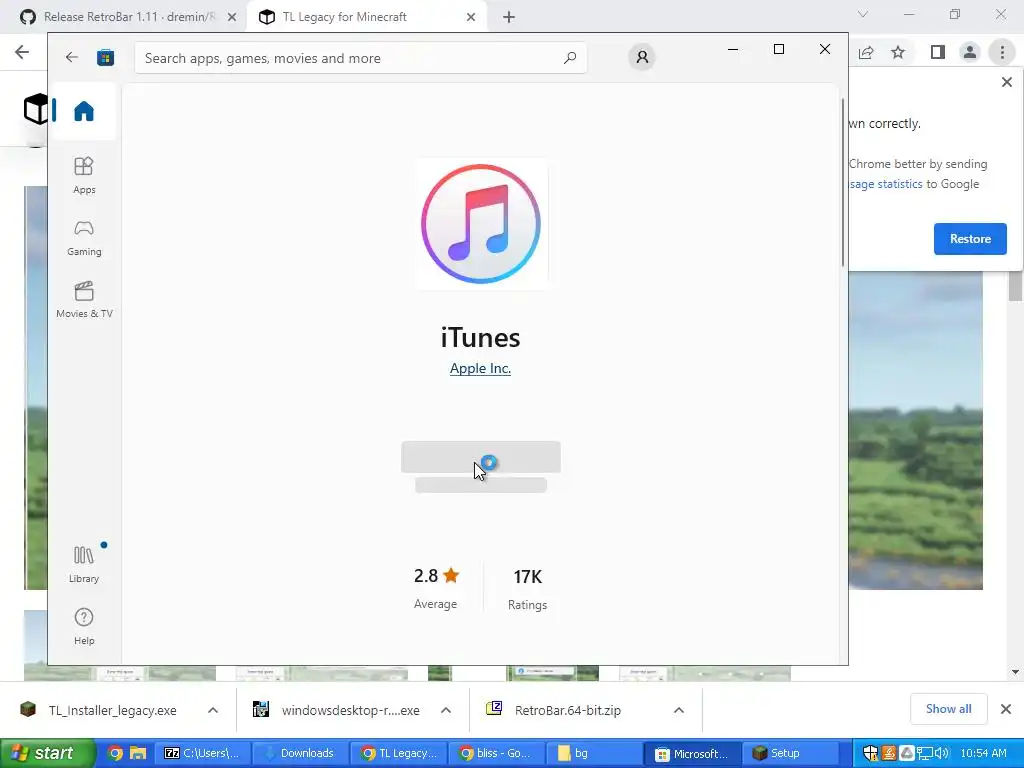Click the search apps, games, movies field

point(360,58)
